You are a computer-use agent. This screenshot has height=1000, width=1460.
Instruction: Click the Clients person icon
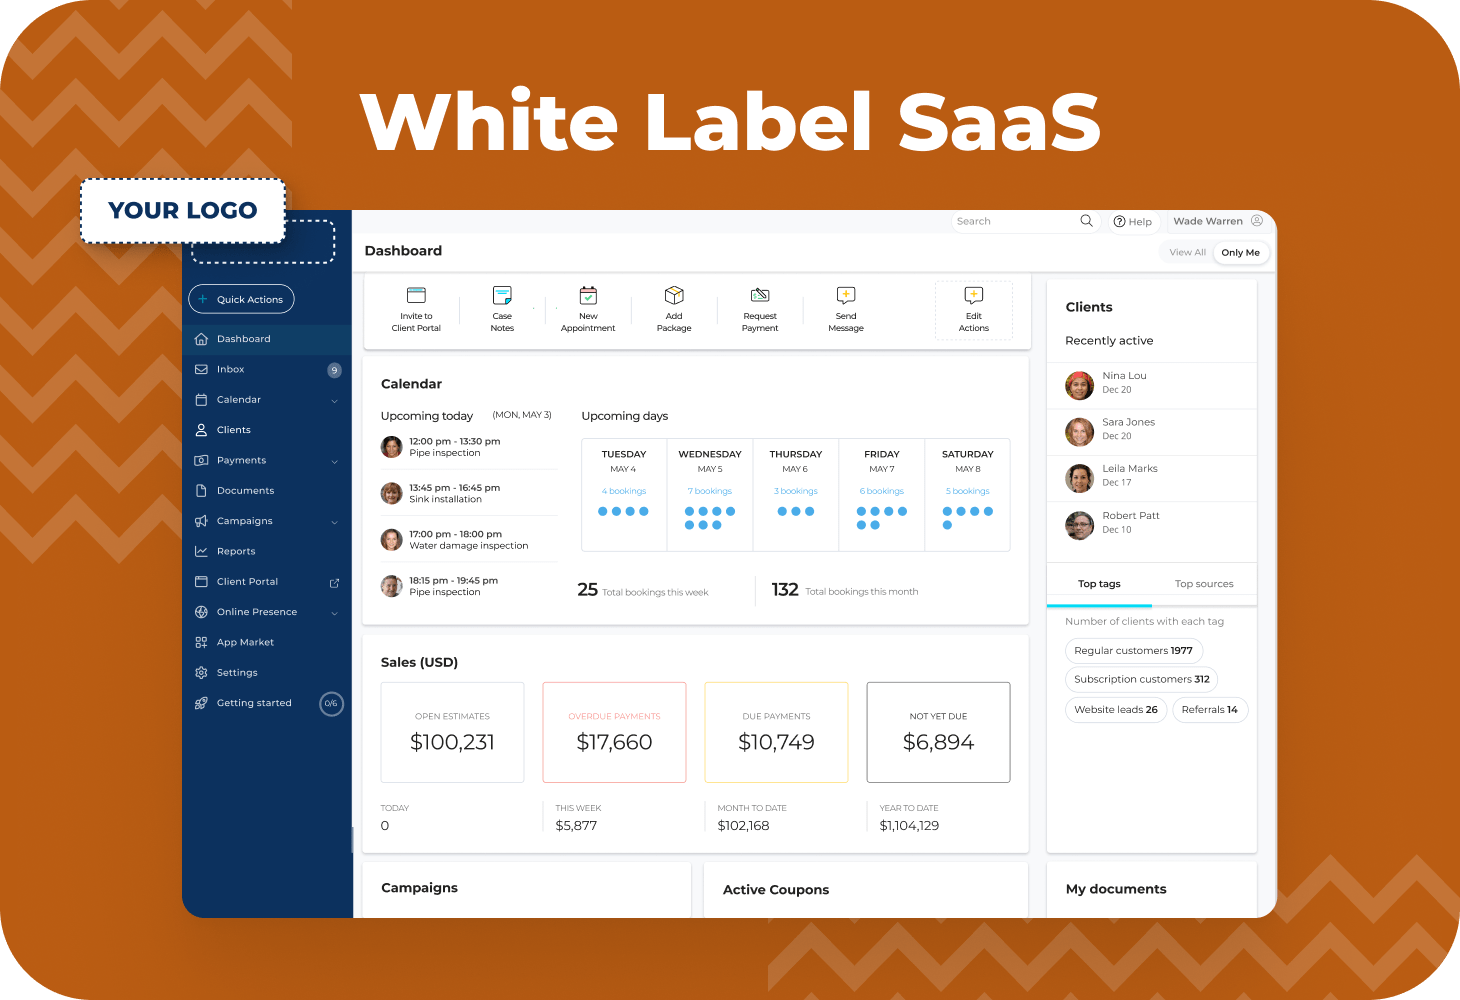click(201, 430)
